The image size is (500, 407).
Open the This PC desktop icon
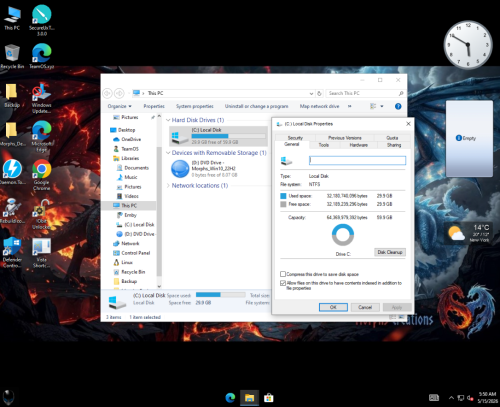[x=12, y=17]
